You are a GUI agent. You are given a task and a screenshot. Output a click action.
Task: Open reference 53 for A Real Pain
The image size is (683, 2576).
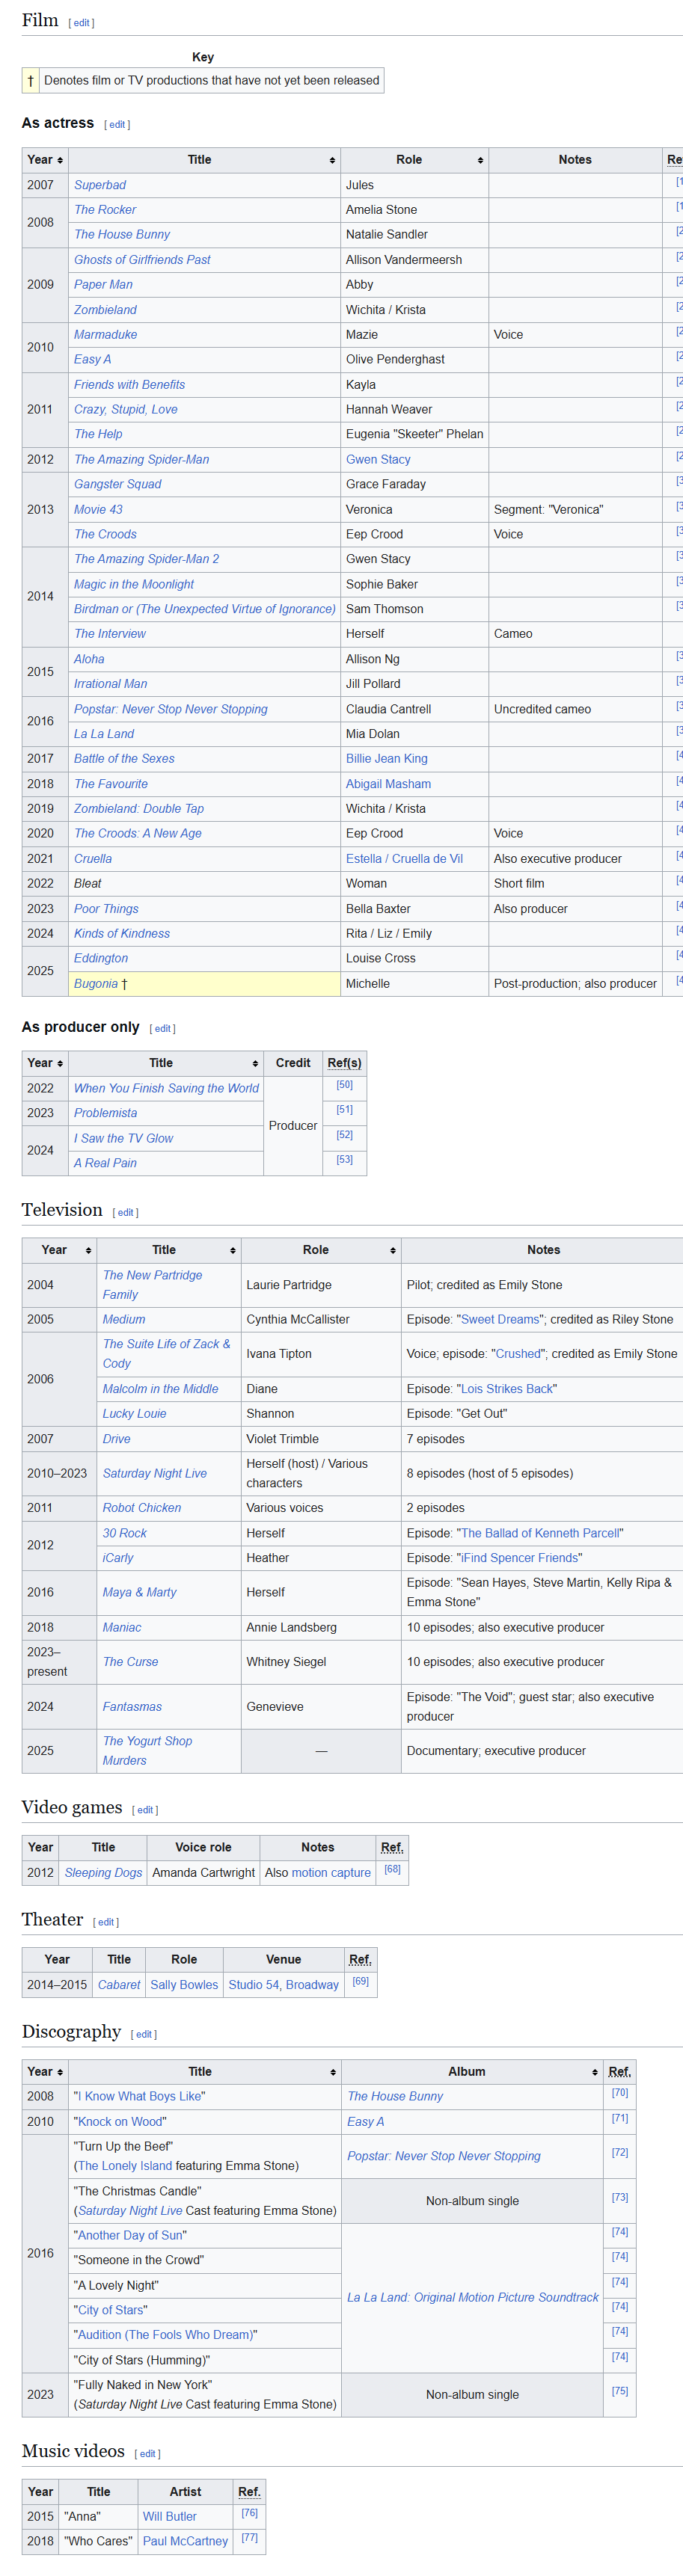344,1160
